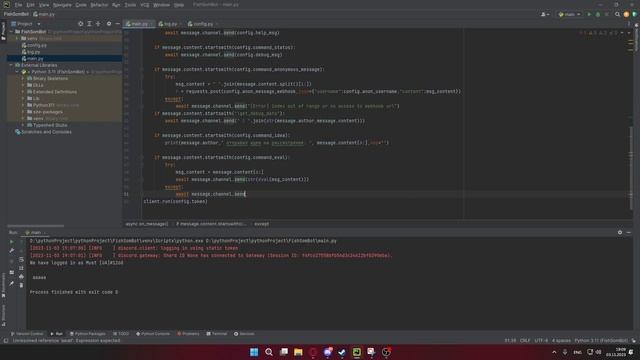The image size is (640, 360).
Task: Switch to the config.py editor tab
Action: point(203,24)
